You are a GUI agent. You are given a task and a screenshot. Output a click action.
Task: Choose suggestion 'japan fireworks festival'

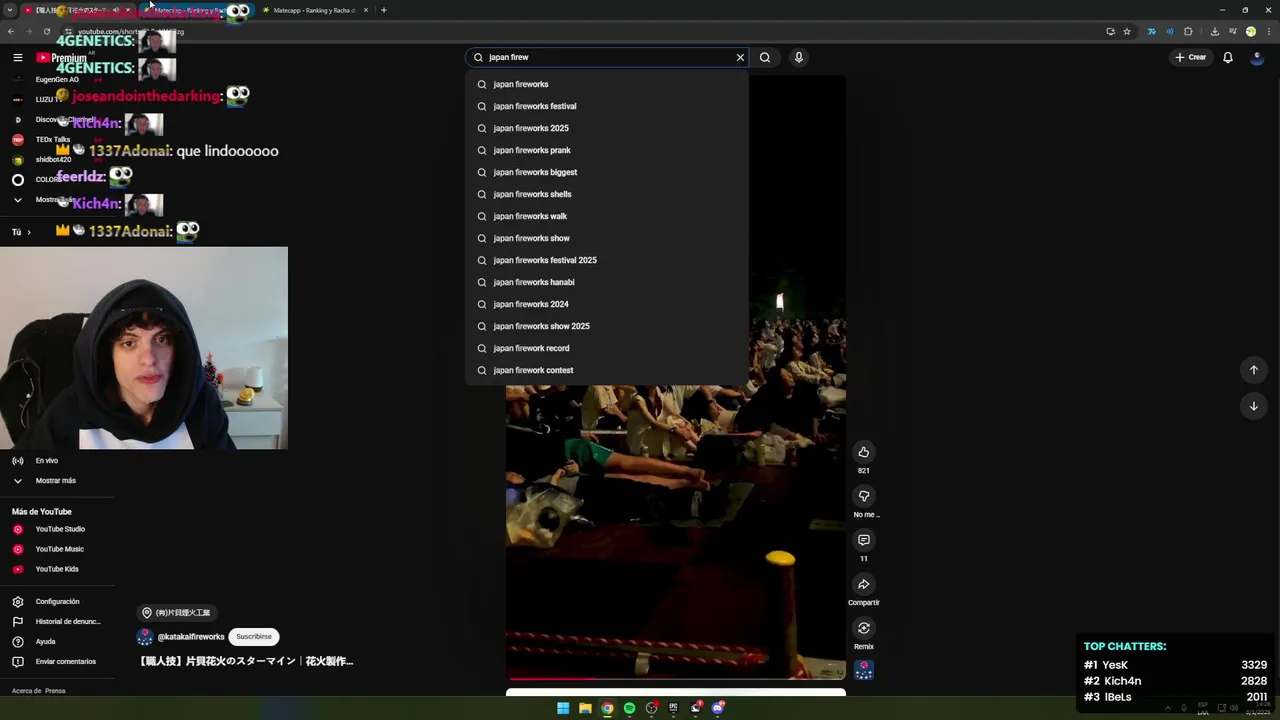607,106
